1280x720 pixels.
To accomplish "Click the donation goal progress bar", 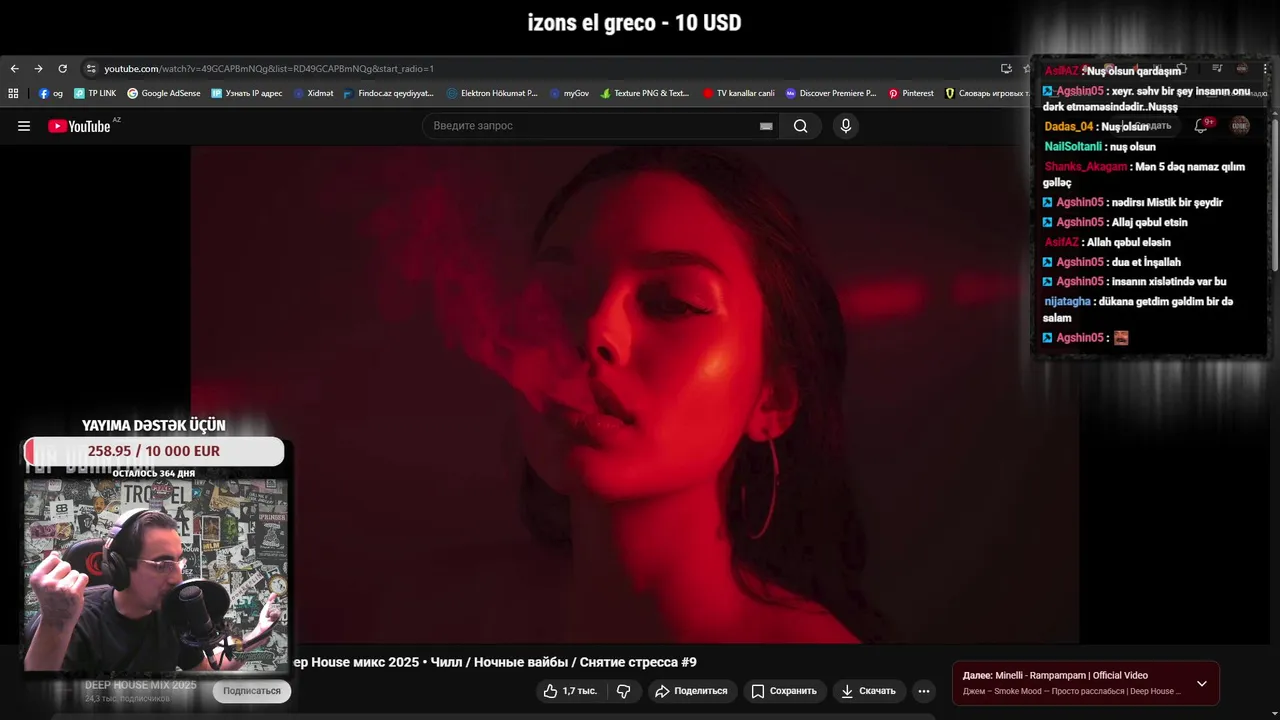I will click(x=154, y=451).
